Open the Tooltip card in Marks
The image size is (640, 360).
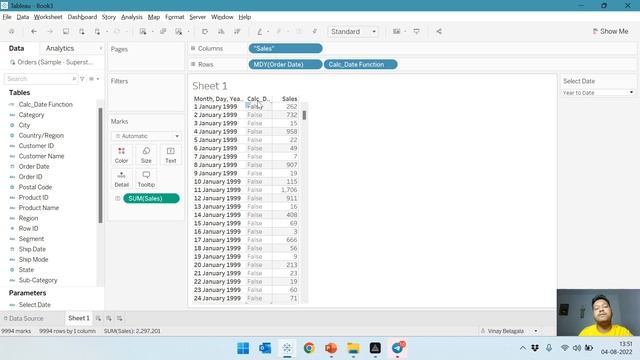[x=146, y=179]
